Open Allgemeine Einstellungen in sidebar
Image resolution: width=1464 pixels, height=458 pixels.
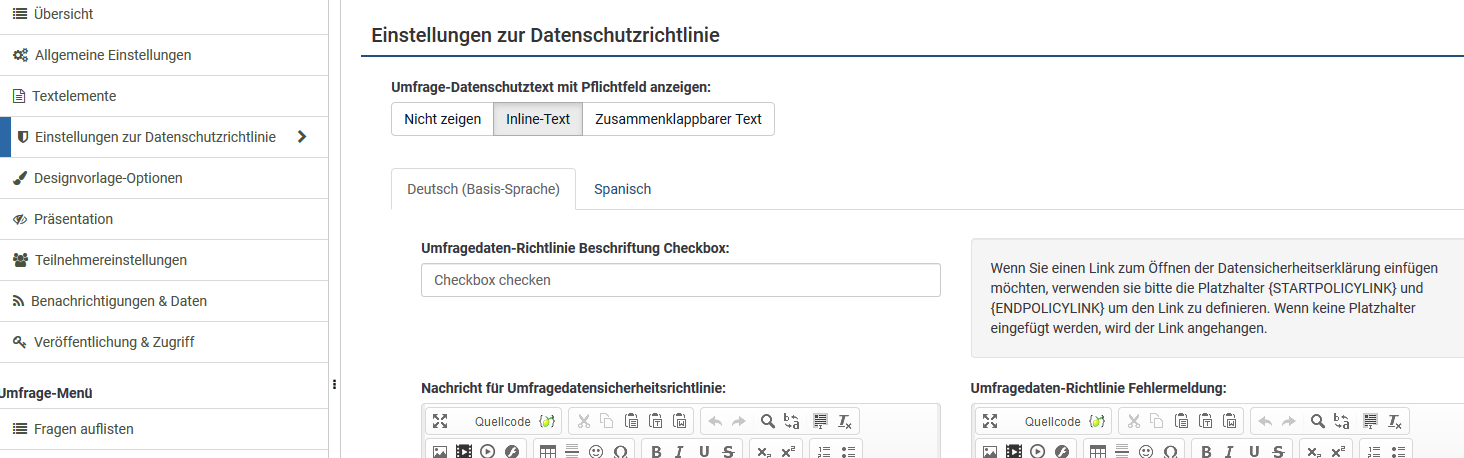112,55
